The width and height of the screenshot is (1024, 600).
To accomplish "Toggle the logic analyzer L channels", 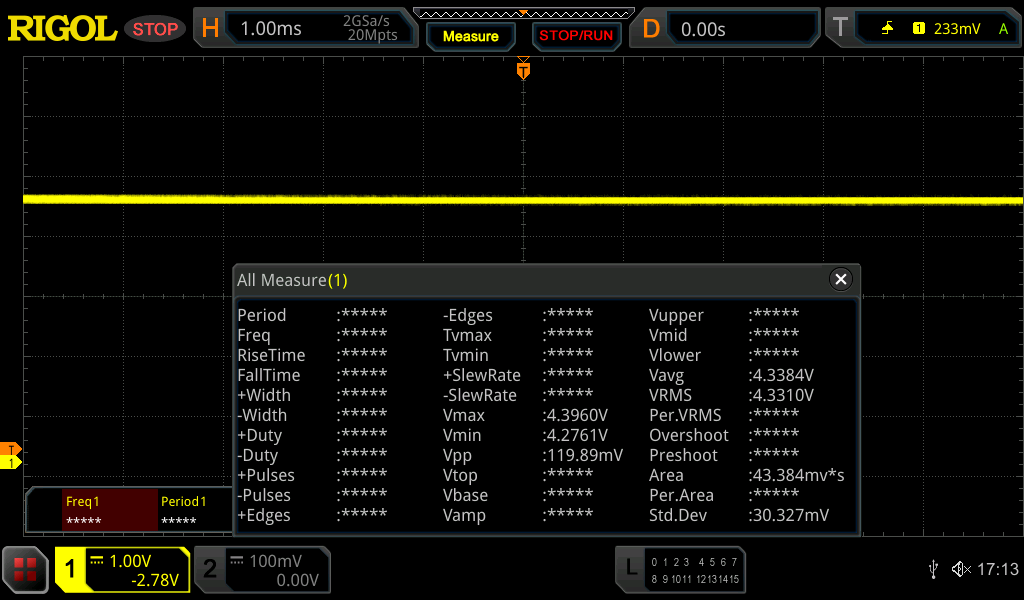I will 682,569.
